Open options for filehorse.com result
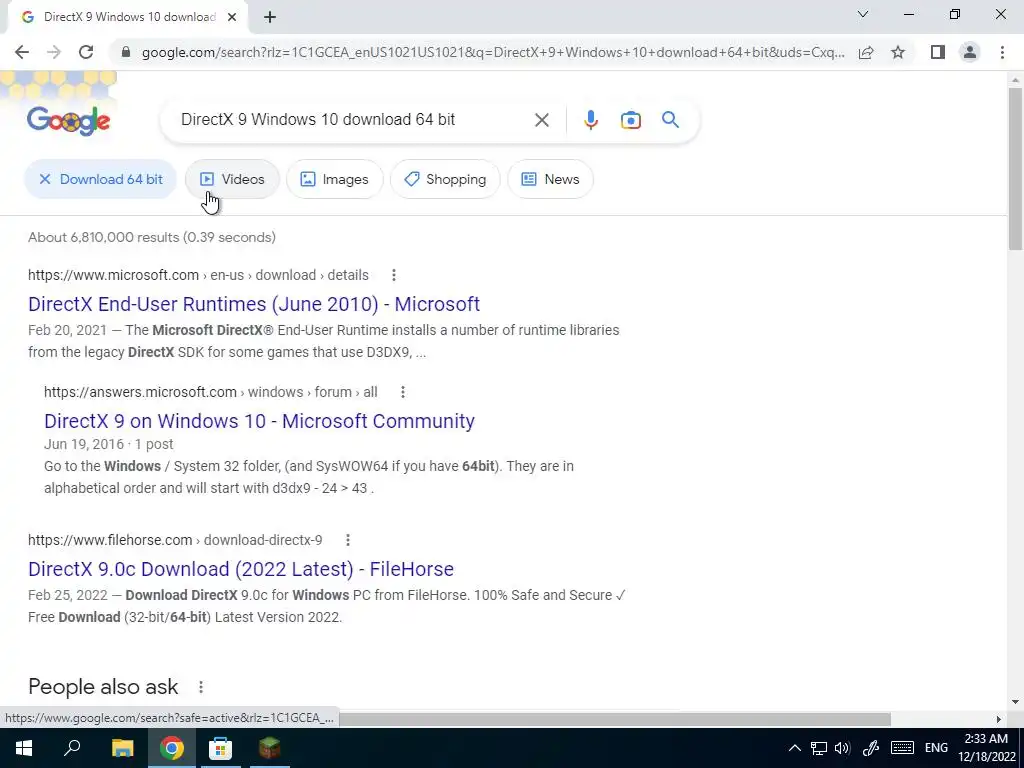 pos(347,540)
